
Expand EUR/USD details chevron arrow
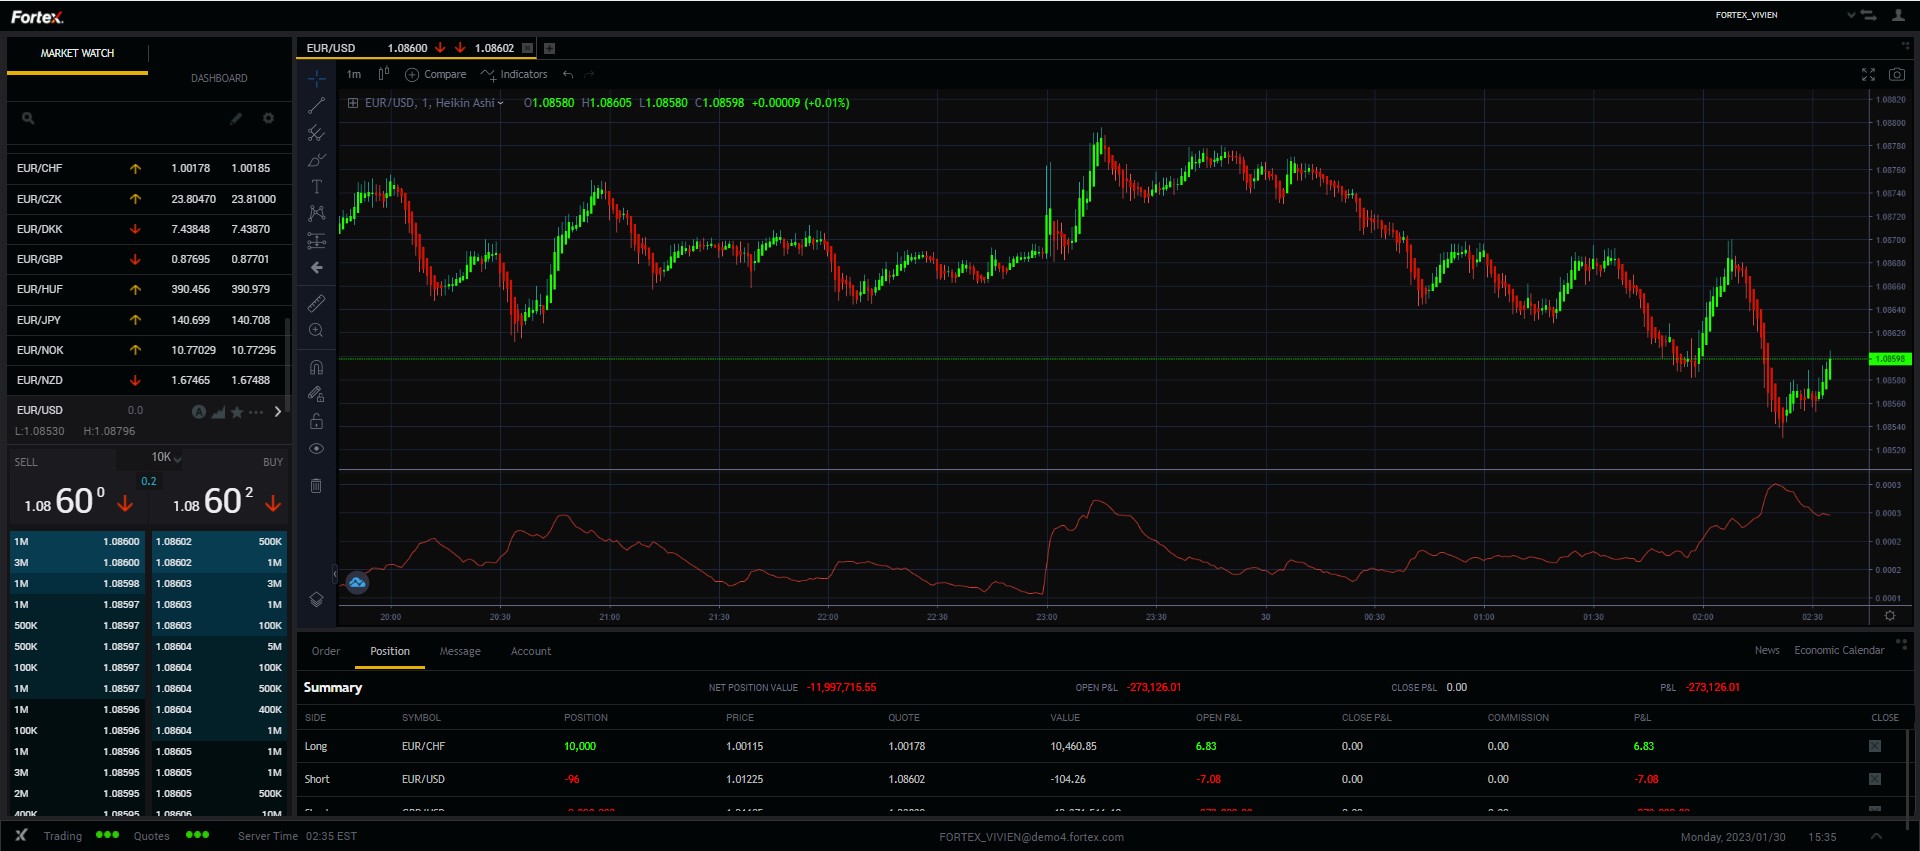(278, 411)
